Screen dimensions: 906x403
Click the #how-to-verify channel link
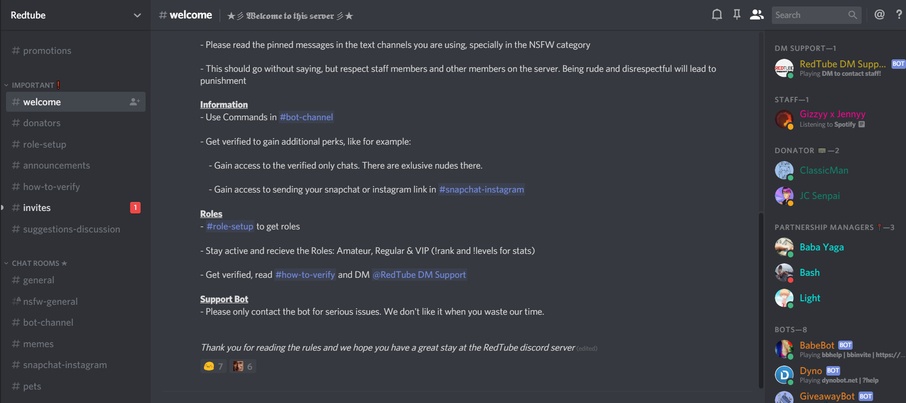(x=305, y=274)
